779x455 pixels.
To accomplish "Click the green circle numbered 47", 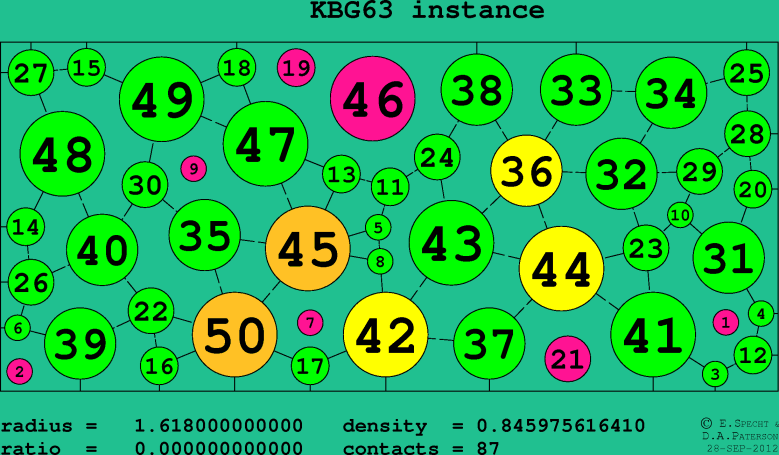I will coord(266,144).
